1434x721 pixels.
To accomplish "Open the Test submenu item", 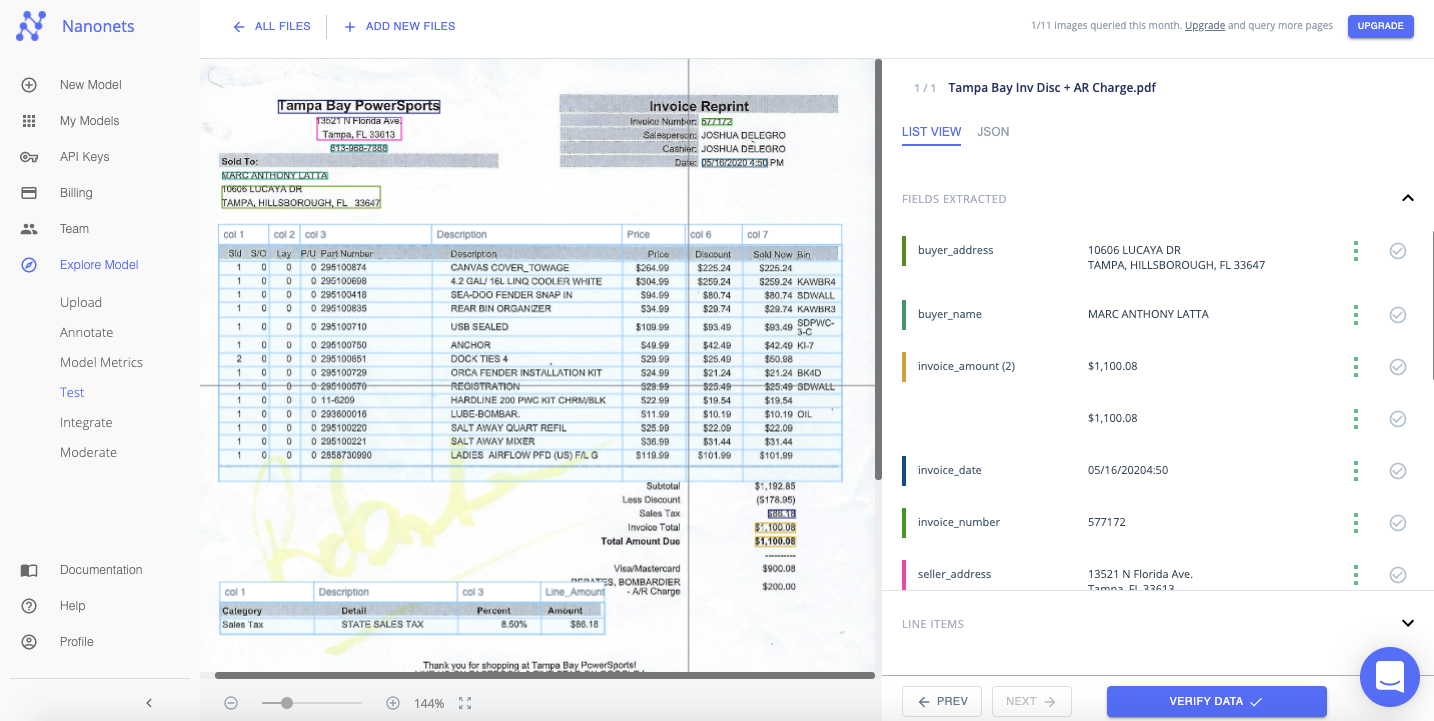I will (72, 393).
